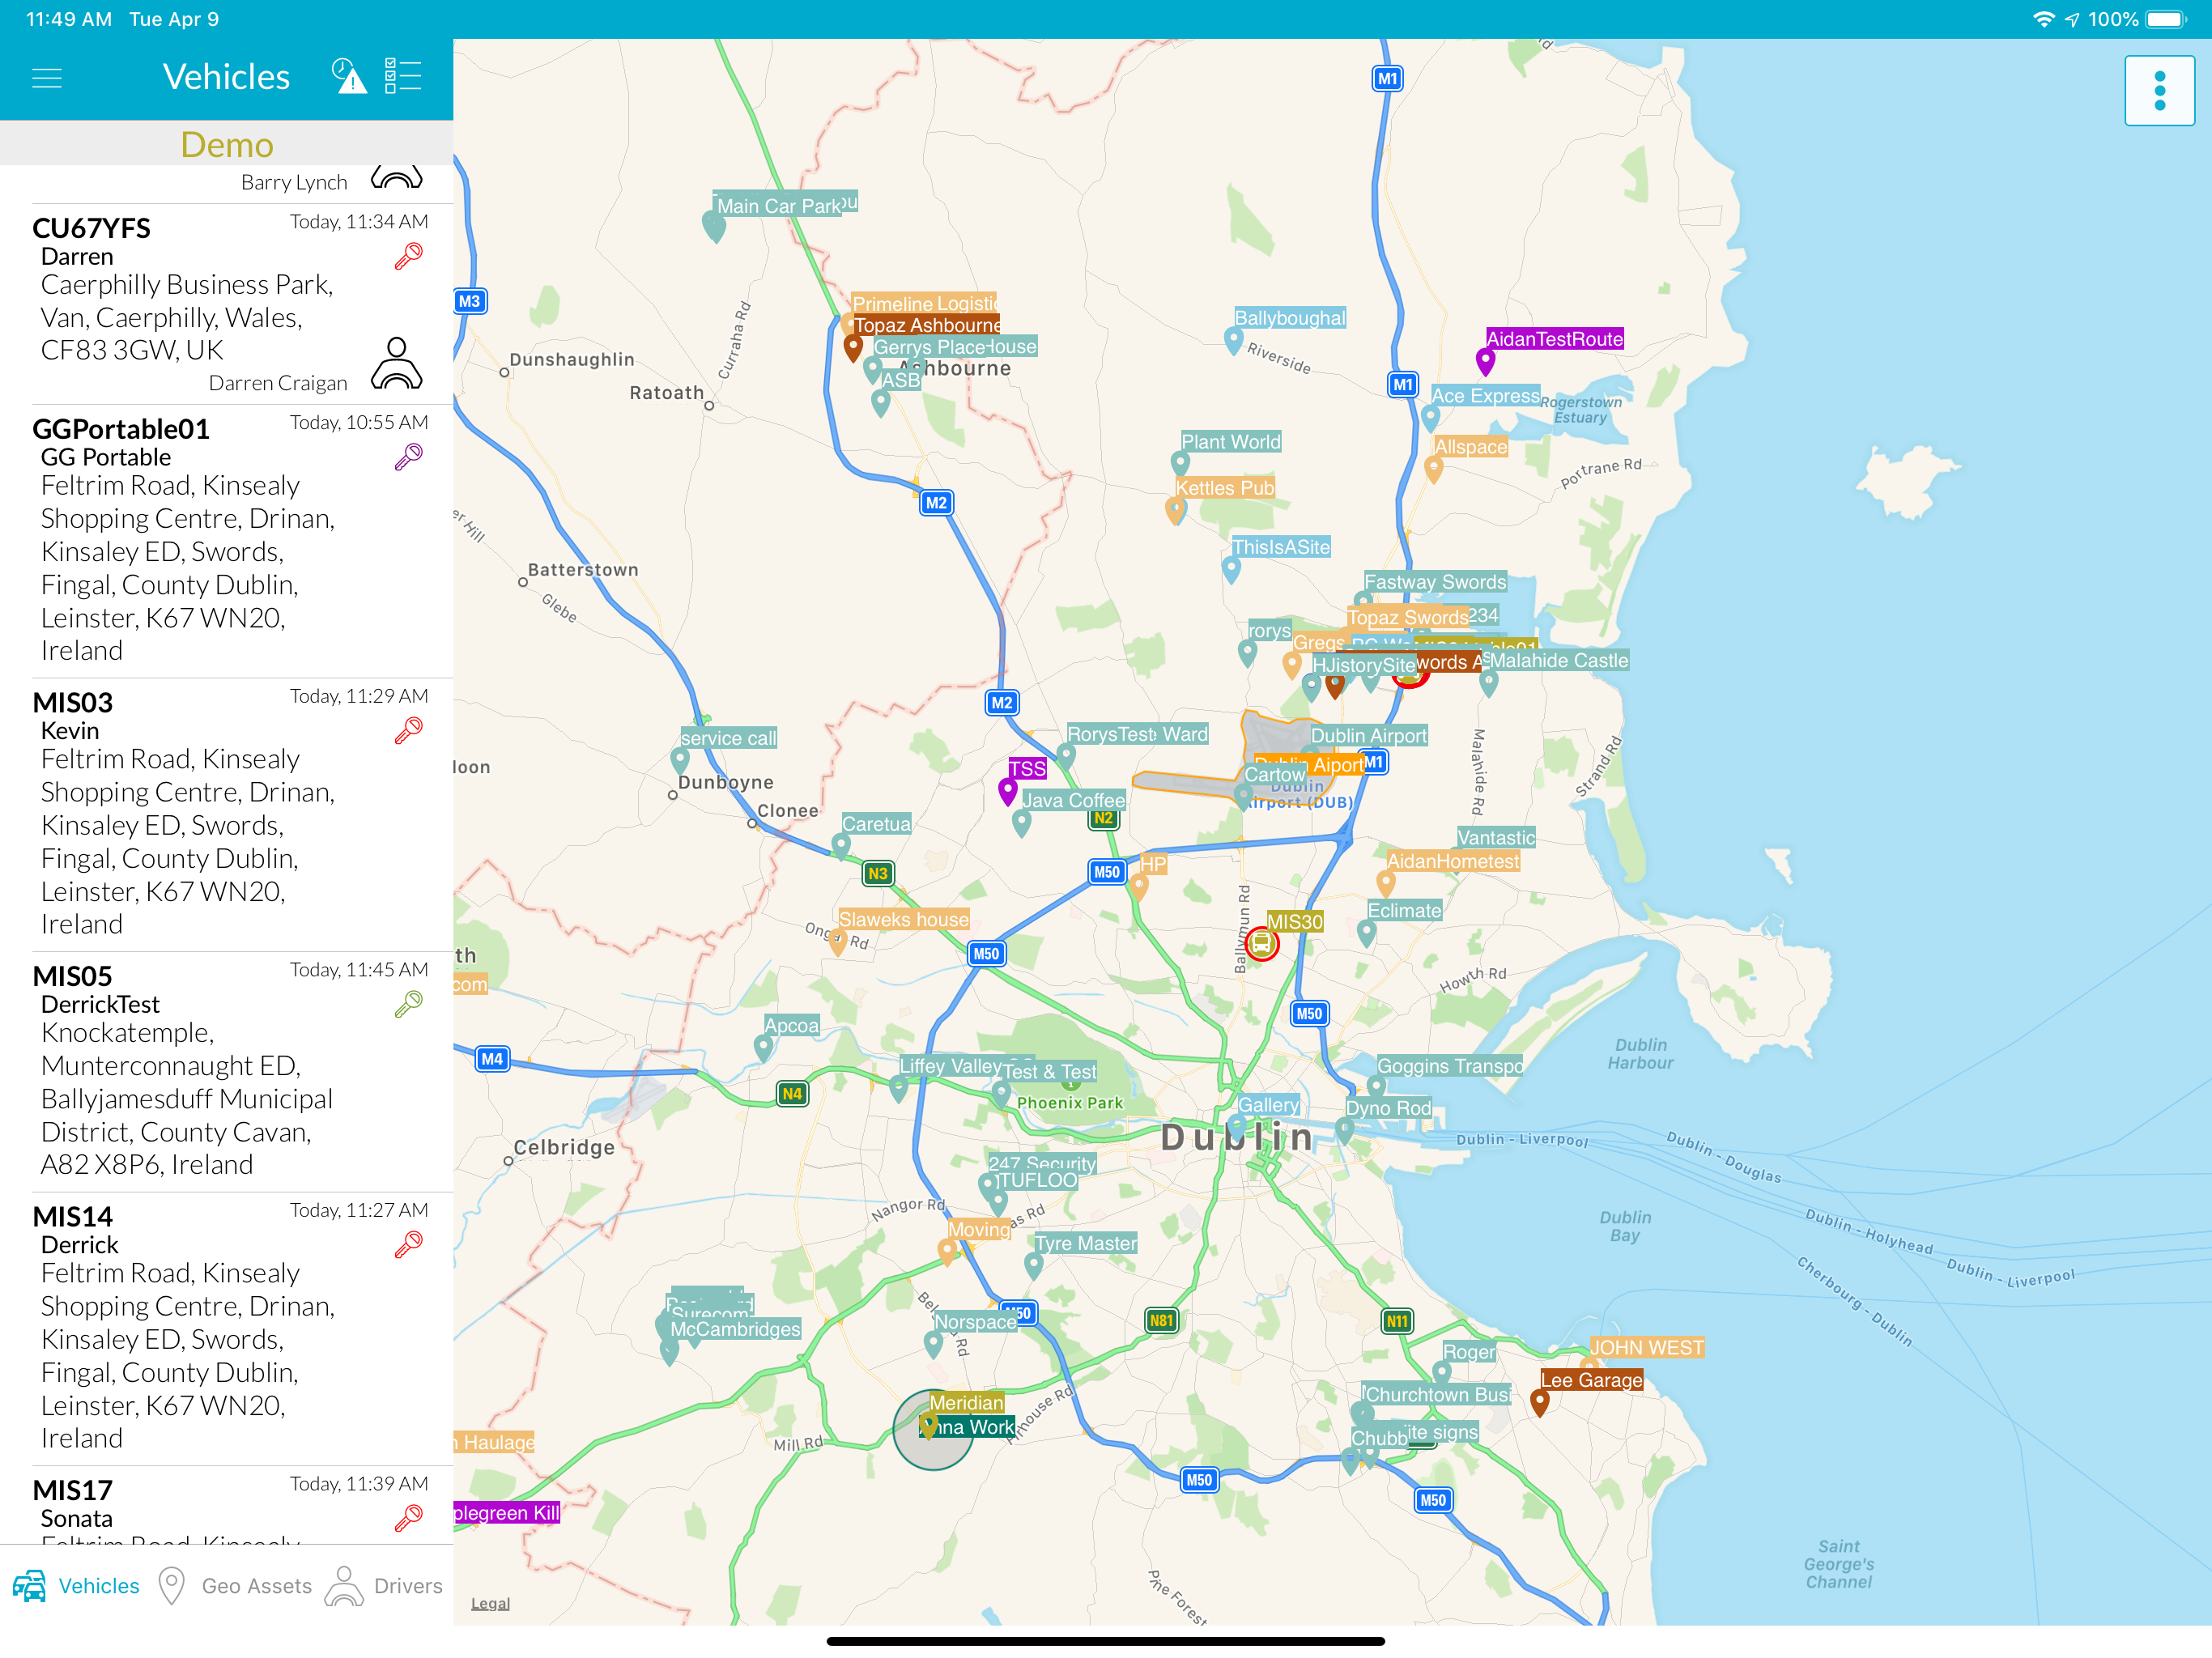Viewport: 2212px width, 1658px height.
Task: Open the three-dot map options button
Action: [2159, 90]
